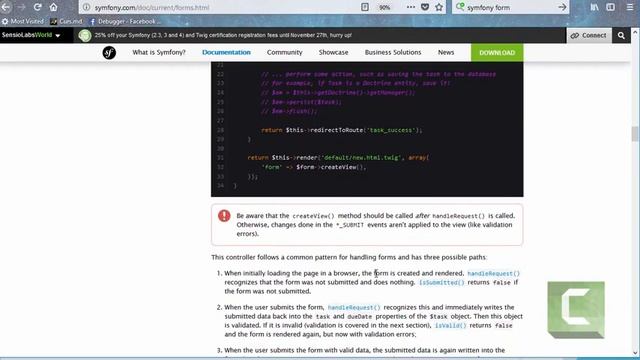Click the green certification promo icon
Viewport: 640px width, 360px height.
(85, 36)
